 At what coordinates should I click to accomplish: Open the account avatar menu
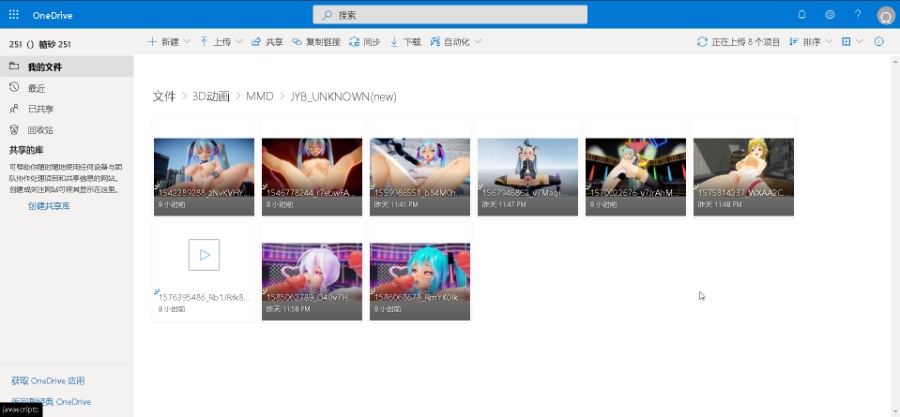886,15
